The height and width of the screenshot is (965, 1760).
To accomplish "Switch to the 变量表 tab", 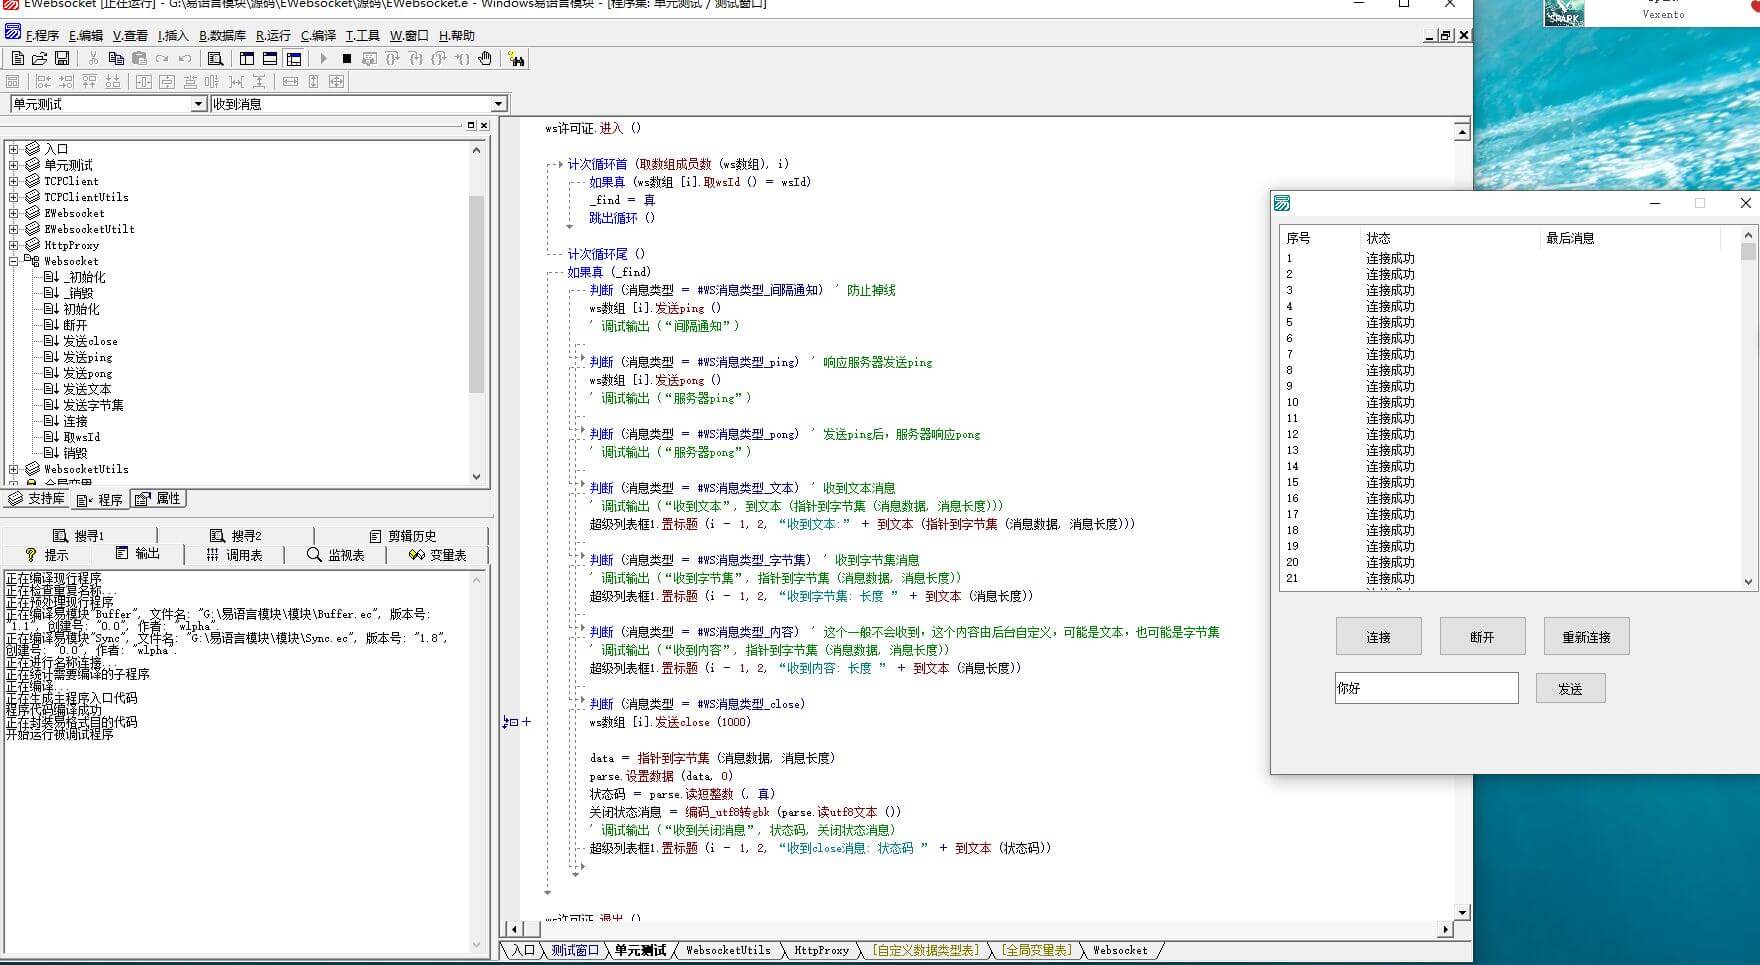I will [438, 555].
